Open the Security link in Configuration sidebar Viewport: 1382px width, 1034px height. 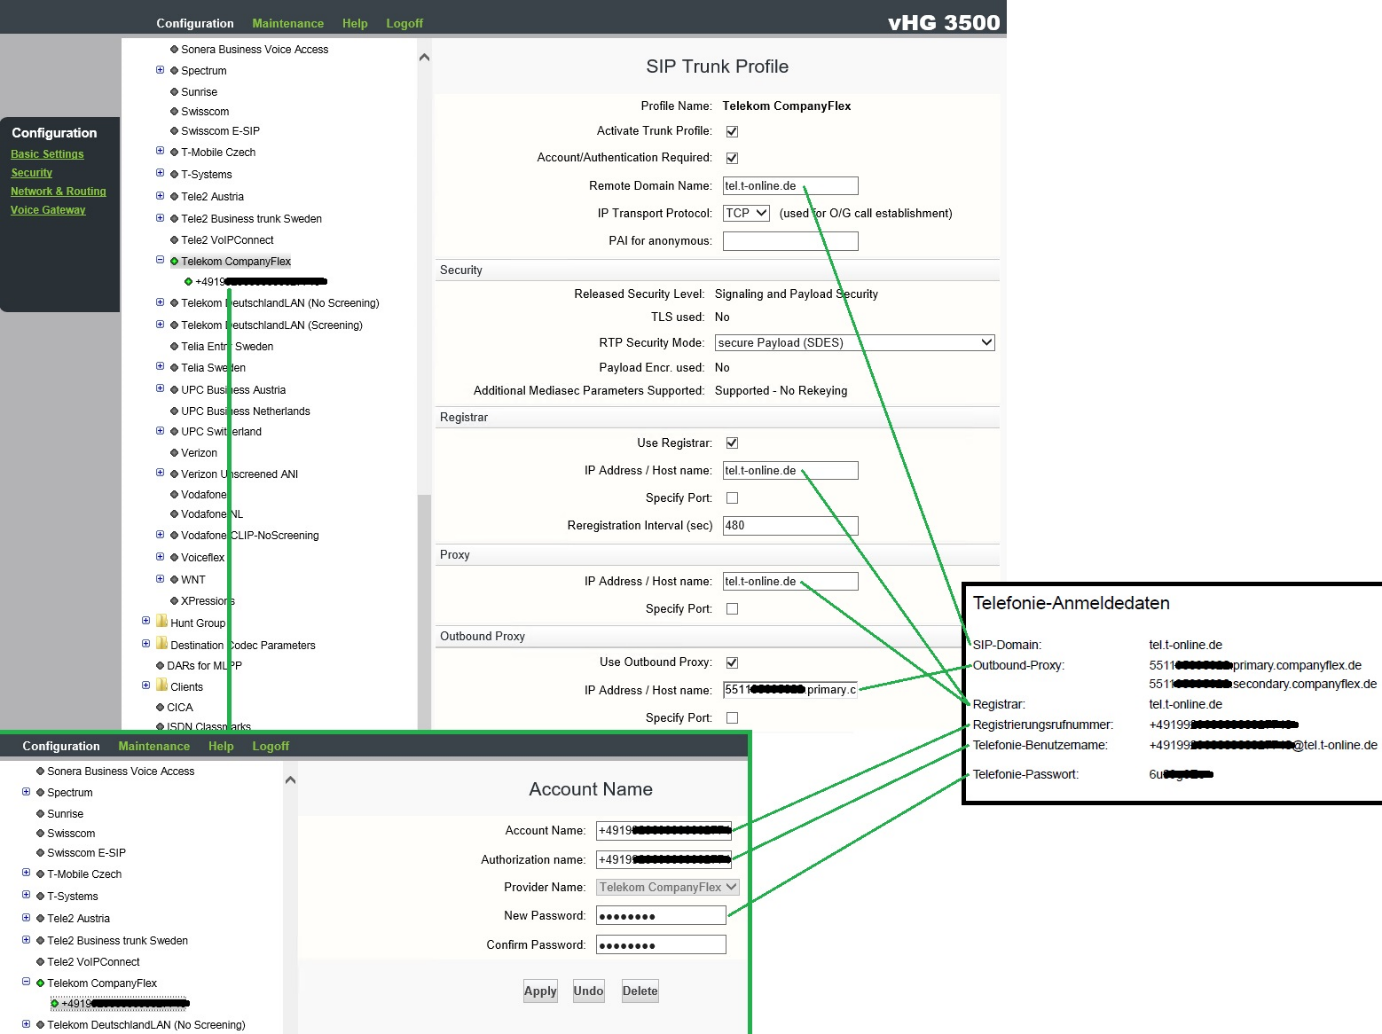31,173
